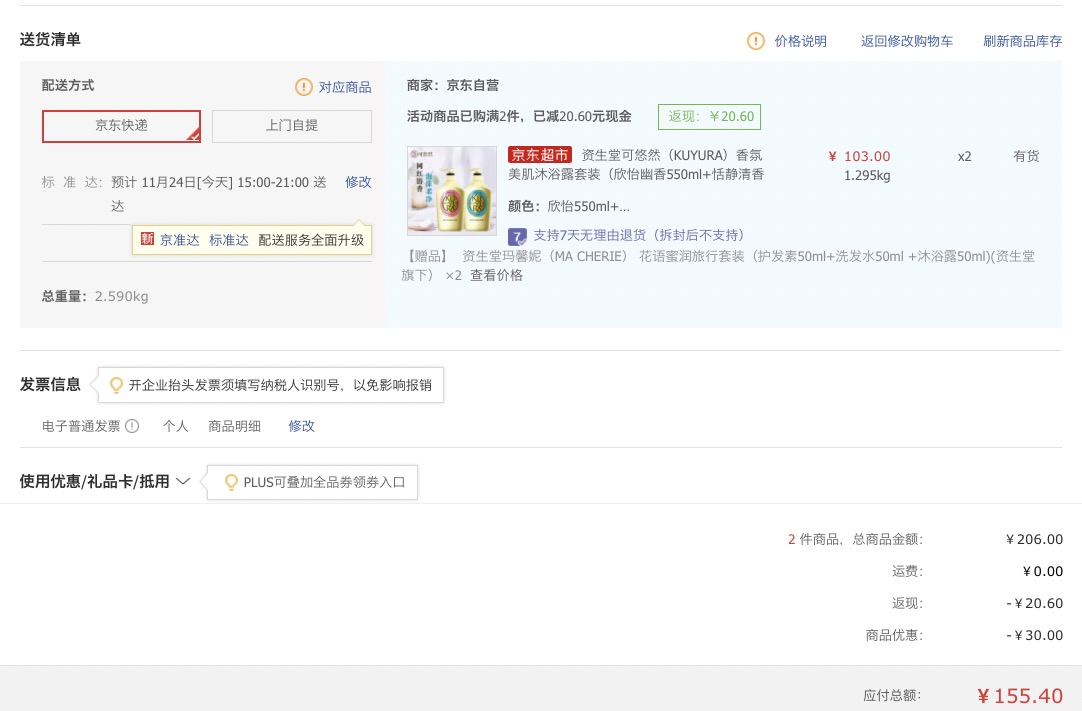Click 商品明细 invoice content text
1082x711 pixels.
click(235, 426)
